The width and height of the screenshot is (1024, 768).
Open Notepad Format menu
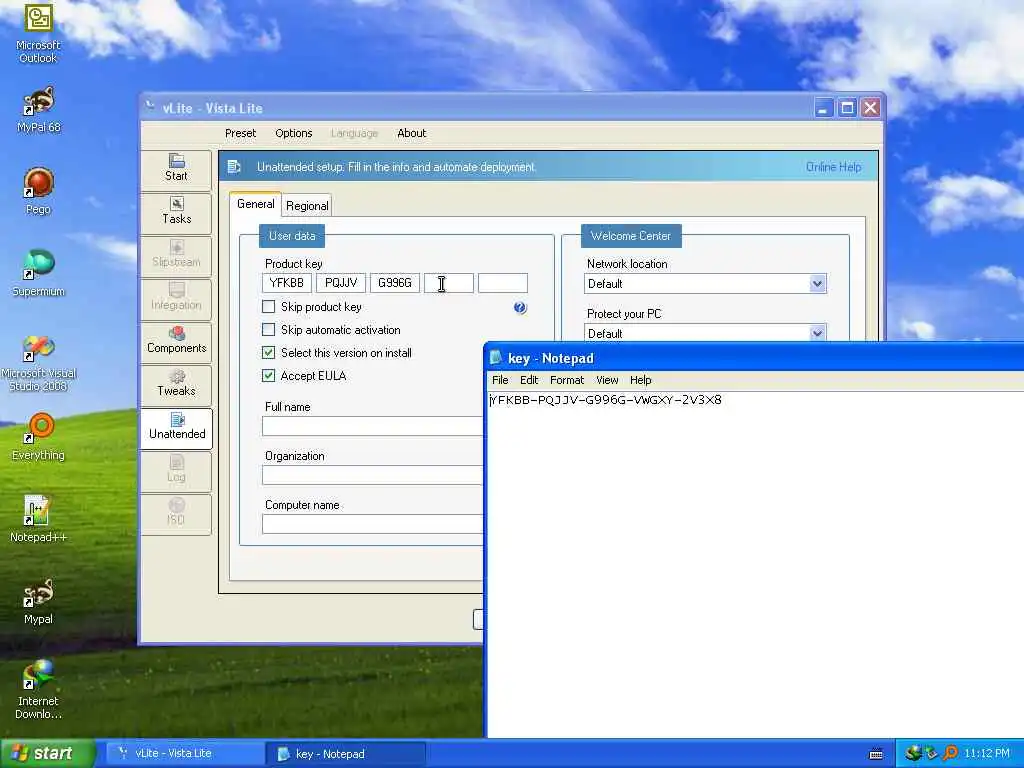(x=567, y=380)
